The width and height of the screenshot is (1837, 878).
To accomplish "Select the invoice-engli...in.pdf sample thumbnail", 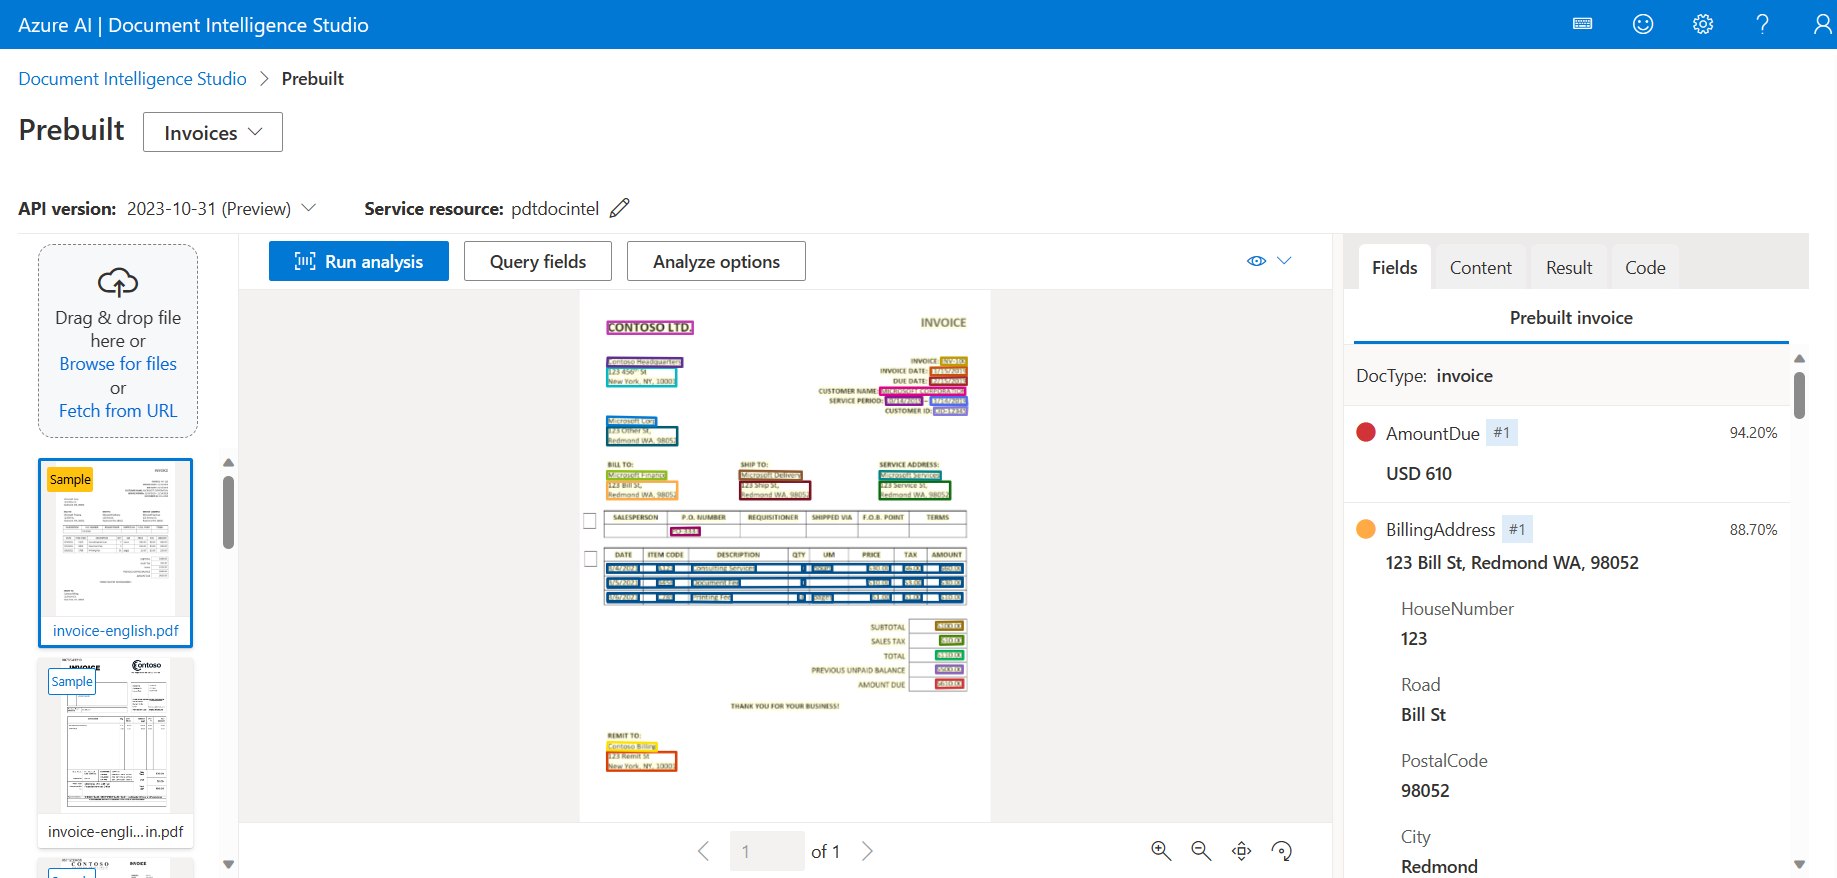I will tap(116, 752).
